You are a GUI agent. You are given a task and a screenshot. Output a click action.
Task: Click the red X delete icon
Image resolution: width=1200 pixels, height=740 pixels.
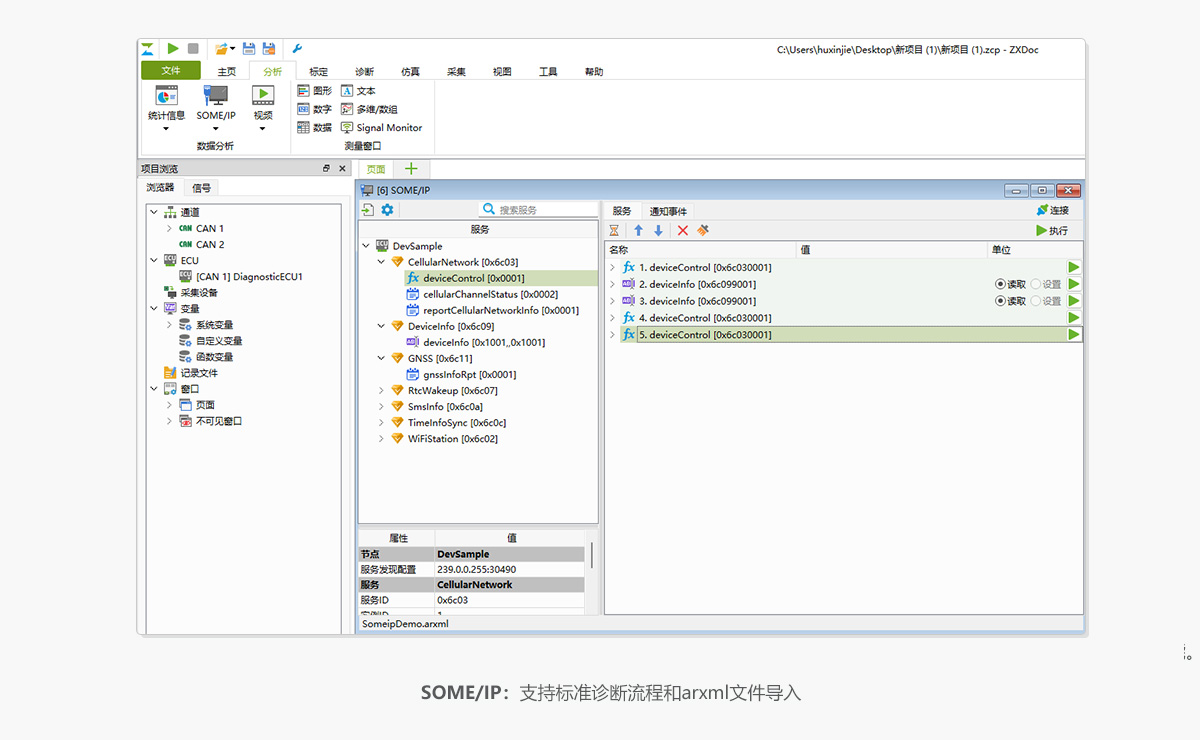(683, 230)
